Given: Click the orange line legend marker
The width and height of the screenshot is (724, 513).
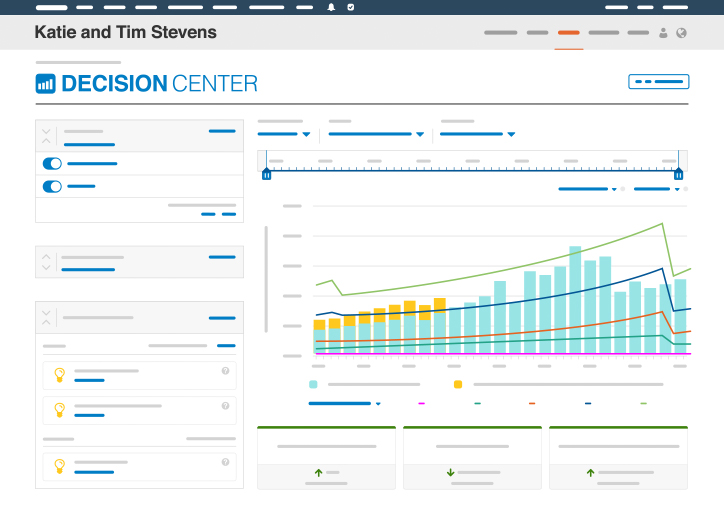Looking at the screenshot, I should click(532, 404).
